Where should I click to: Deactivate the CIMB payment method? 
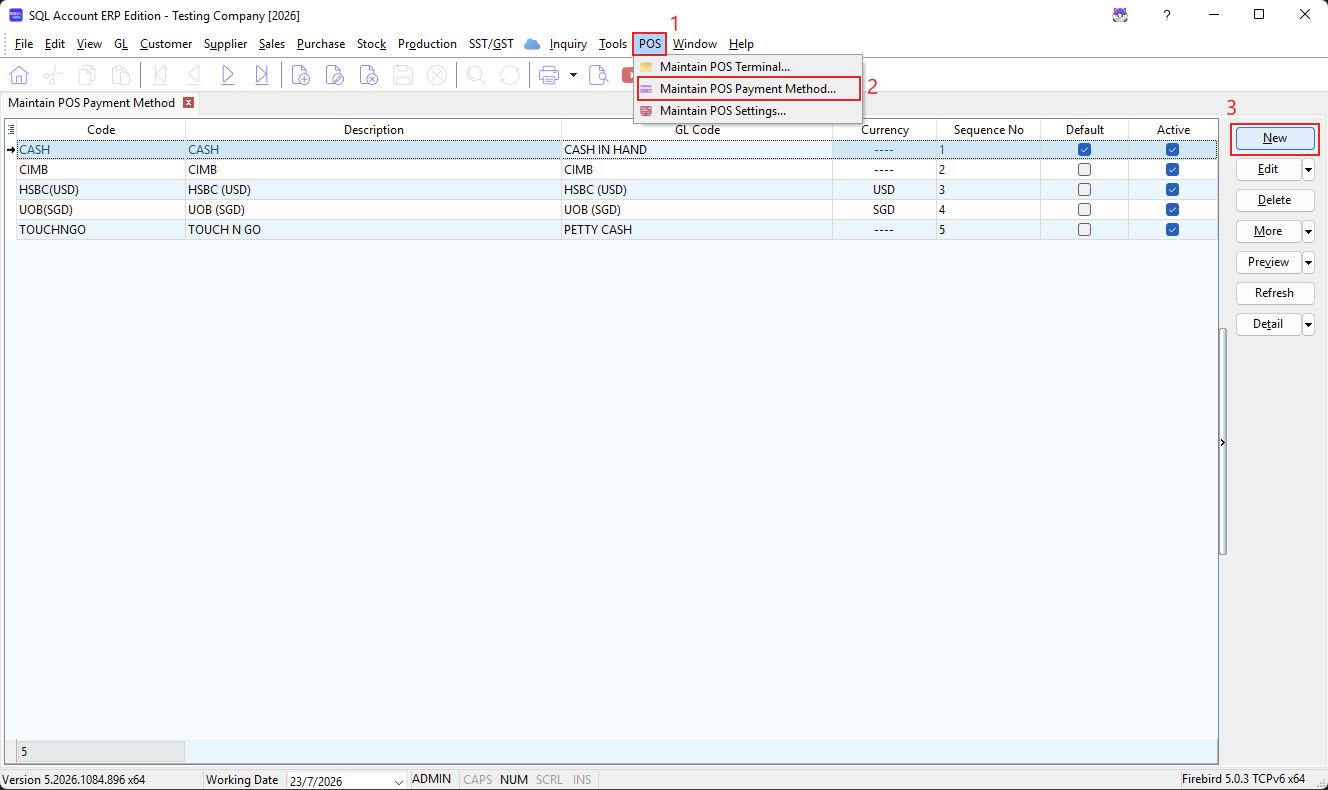click(1172, 170)
